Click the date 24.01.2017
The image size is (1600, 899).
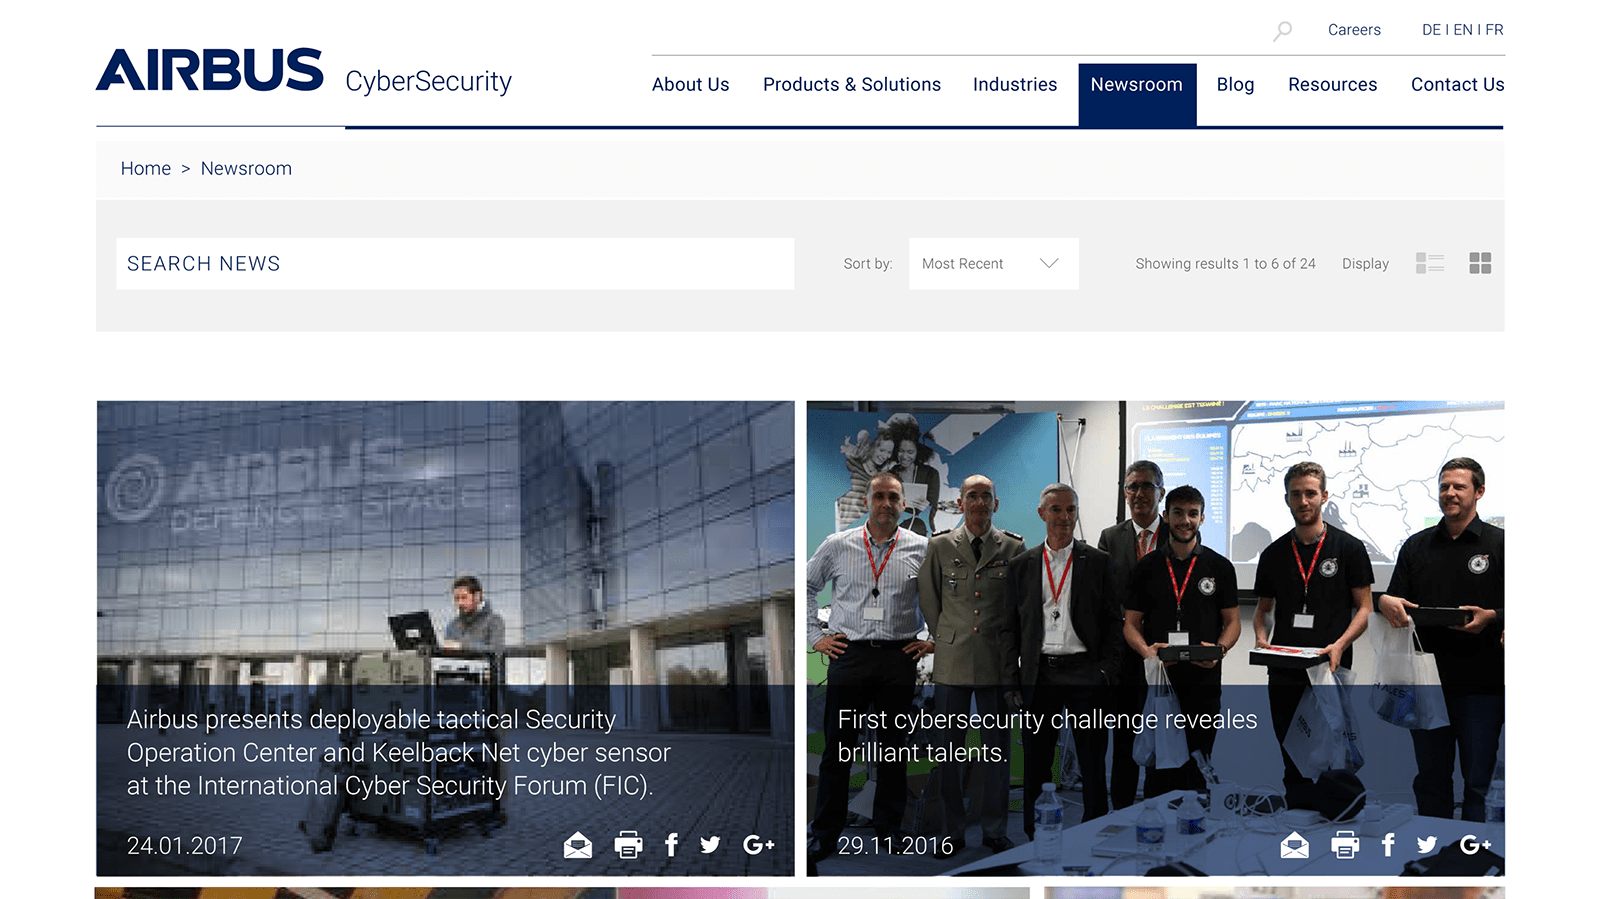pos(185,846)
